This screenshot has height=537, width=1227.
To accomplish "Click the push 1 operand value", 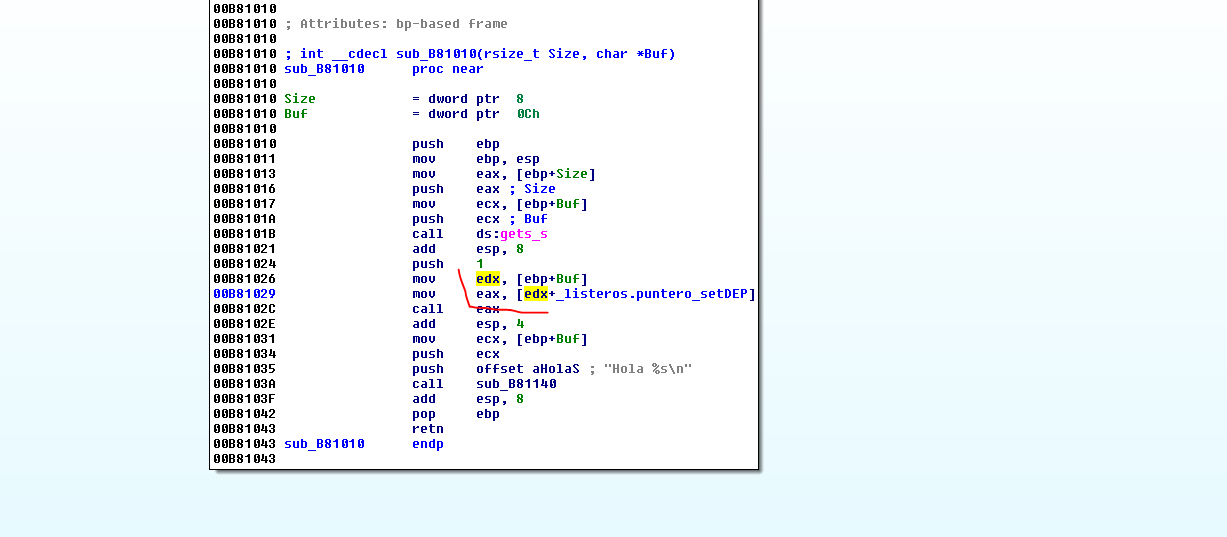I will 480,264.
